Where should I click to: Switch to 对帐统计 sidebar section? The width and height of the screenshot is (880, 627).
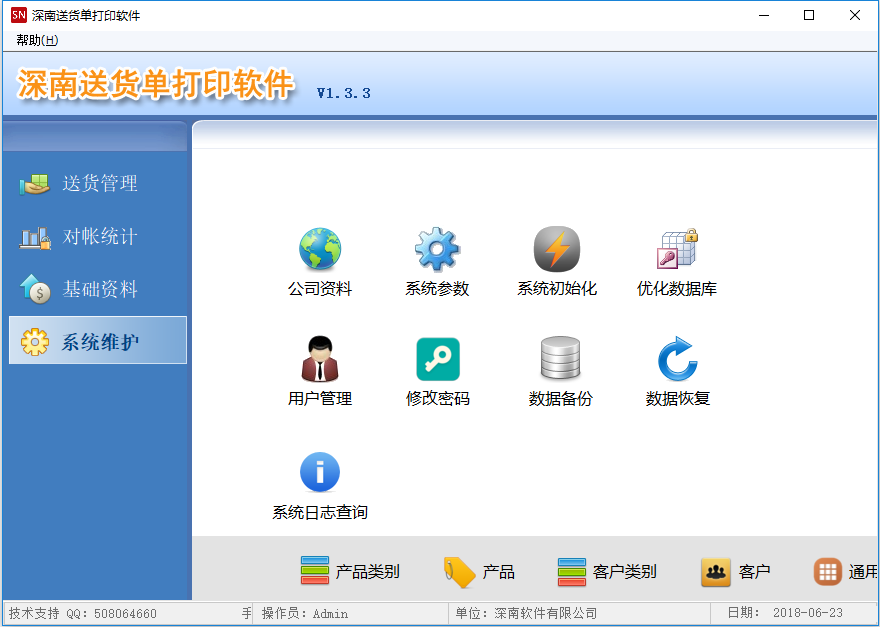click(98, 237)
